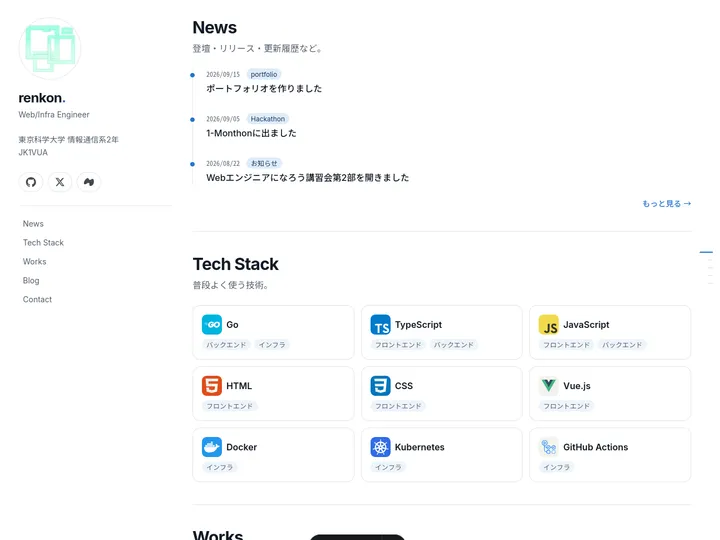Click the Go card title text
This screenshot has height=540, width=720.
click(x=232, y=325)
